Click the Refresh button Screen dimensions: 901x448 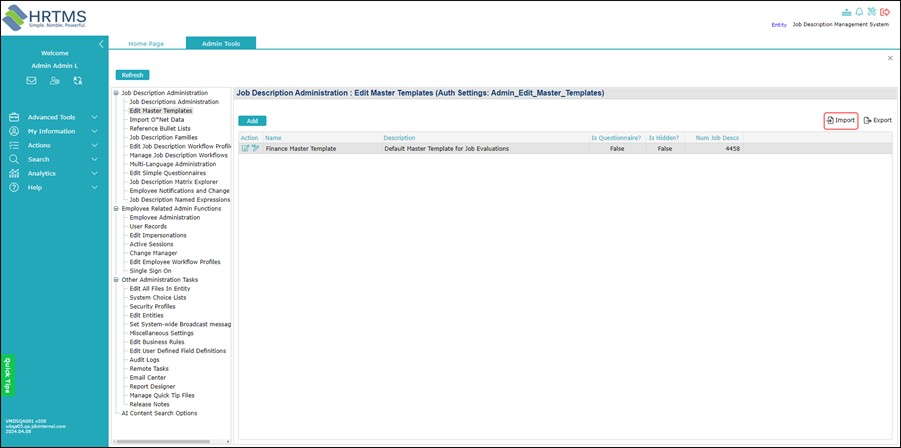pyautogui.click(x=133, y=75)
